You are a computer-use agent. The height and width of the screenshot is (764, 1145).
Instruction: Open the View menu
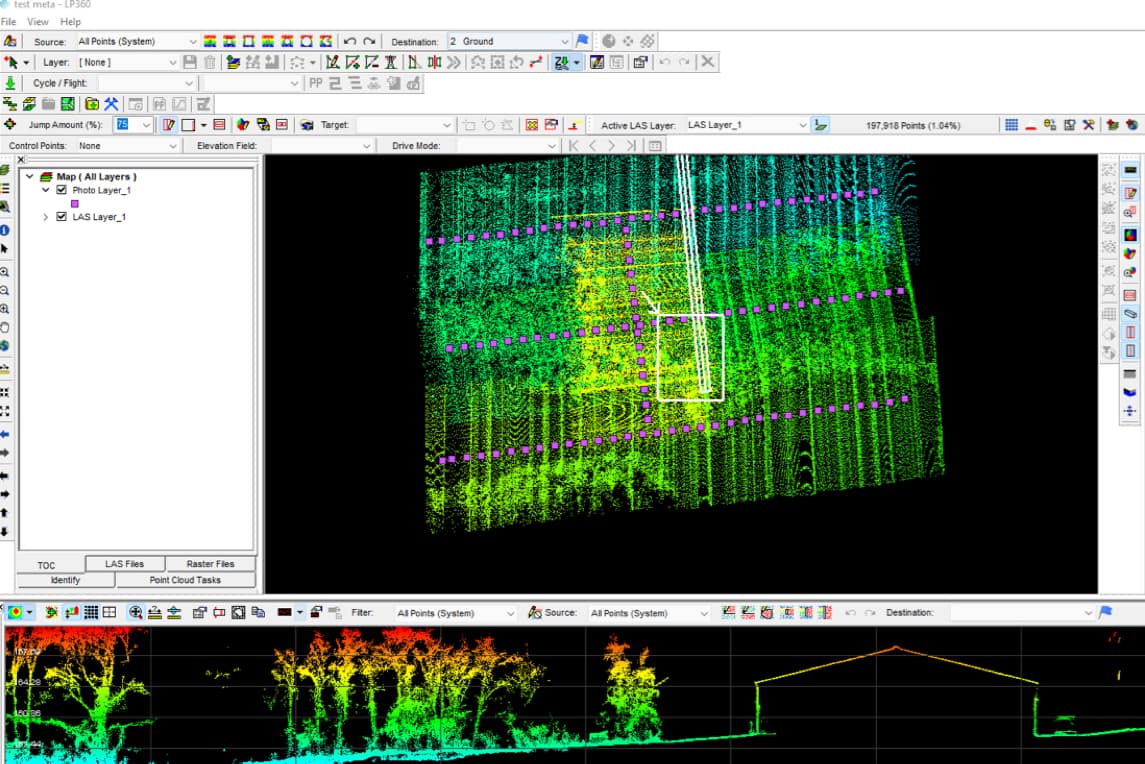(38, 21)
